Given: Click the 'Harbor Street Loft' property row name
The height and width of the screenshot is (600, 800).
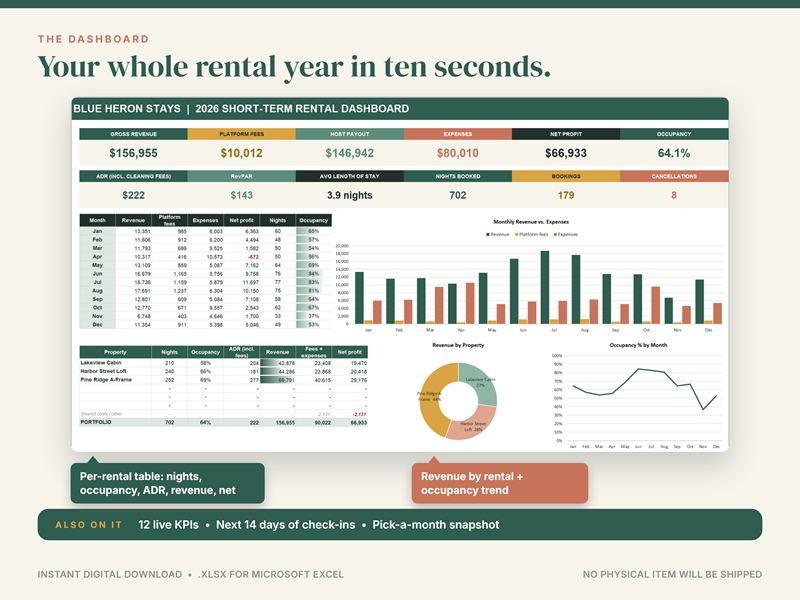Looking at the screenshot, I should point(104,371).
